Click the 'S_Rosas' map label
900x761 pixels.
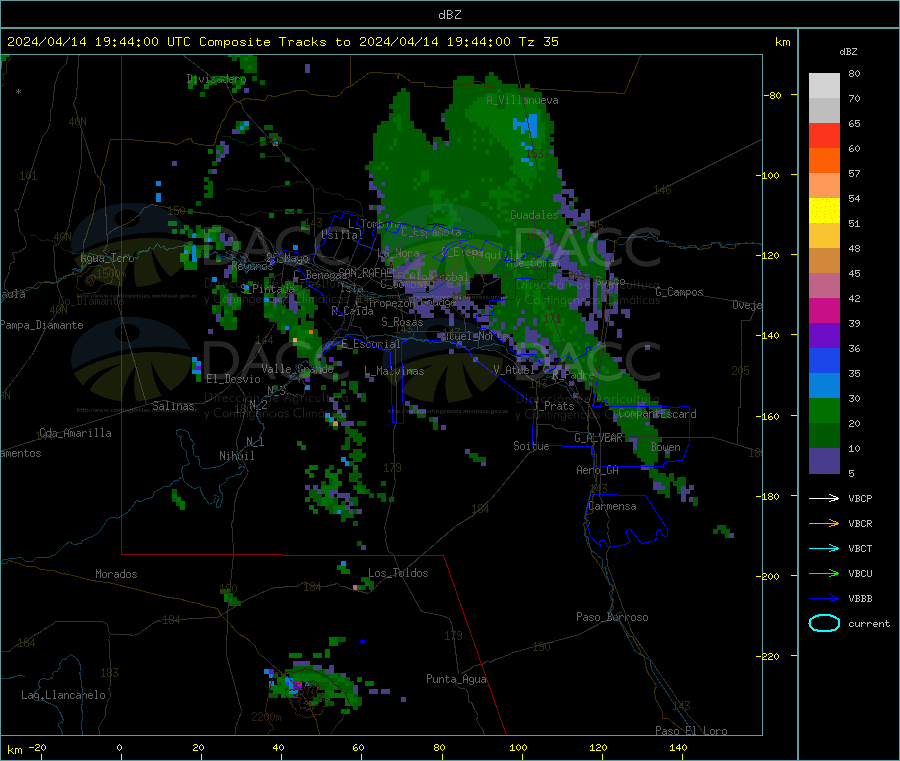[402, 322]
